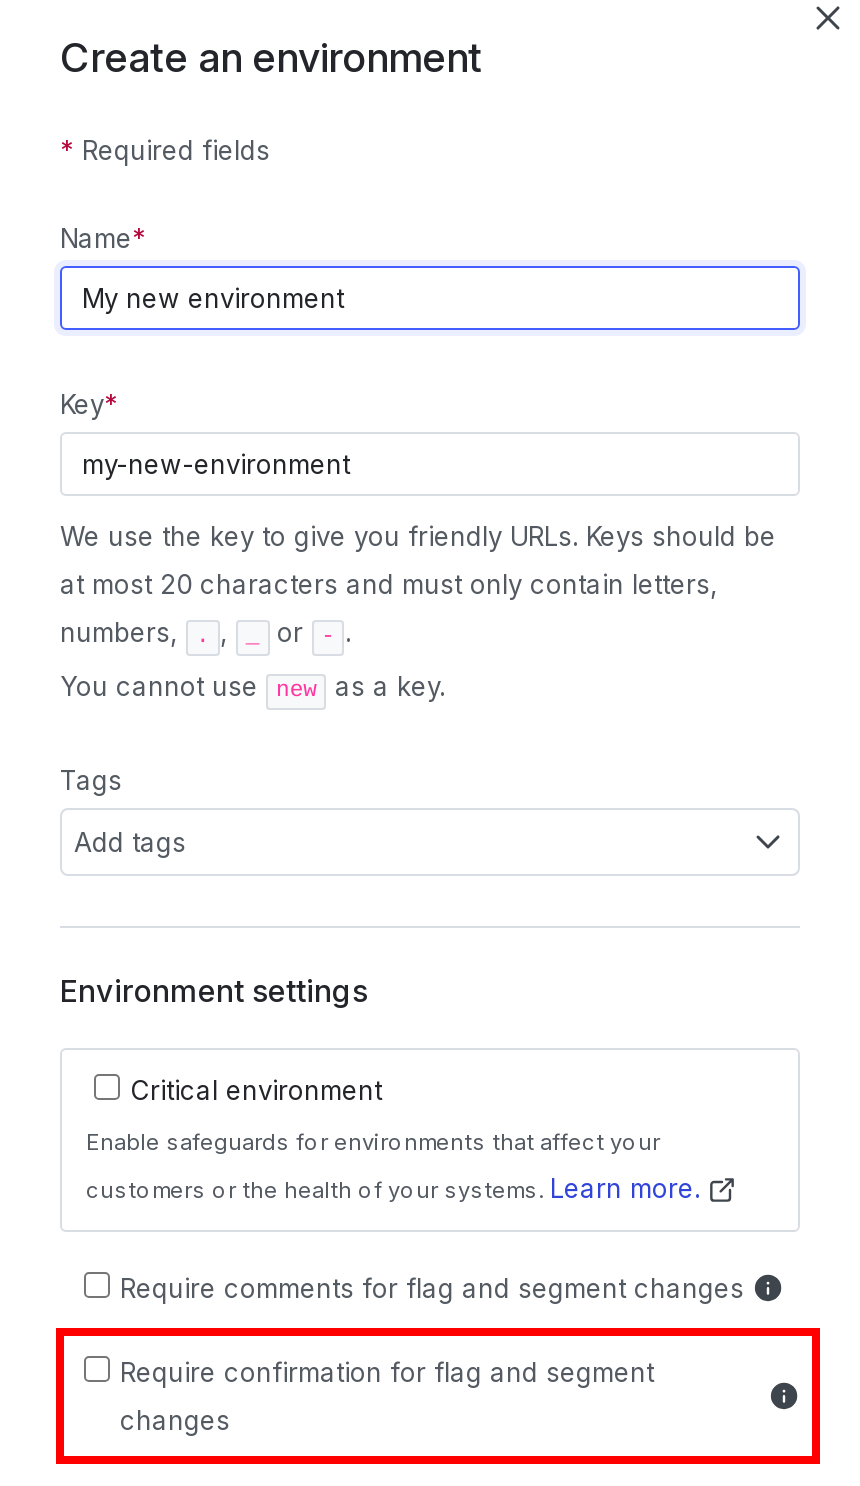Check Require comments for flag and segment changes
This screenshot has width=860, height=1486.
(x=97, y=1285)
